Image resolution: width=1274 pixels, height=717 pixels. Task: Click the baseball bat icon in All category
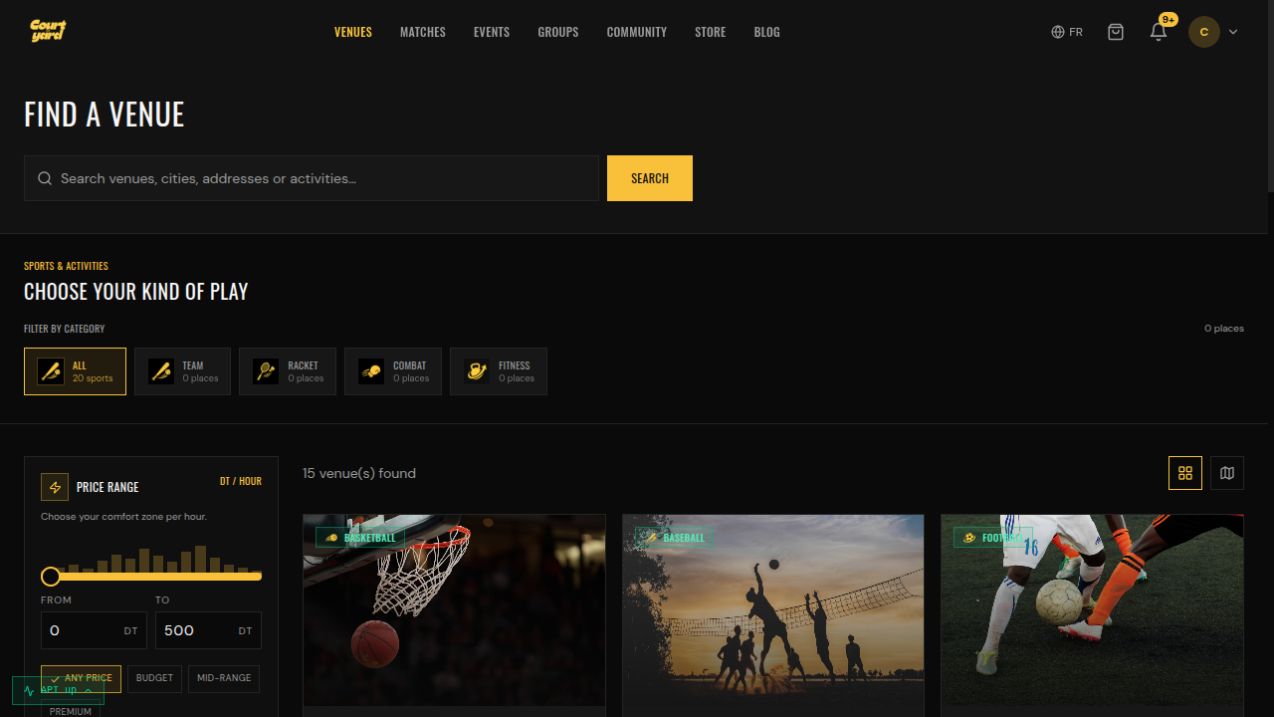(x=51, y=371)
